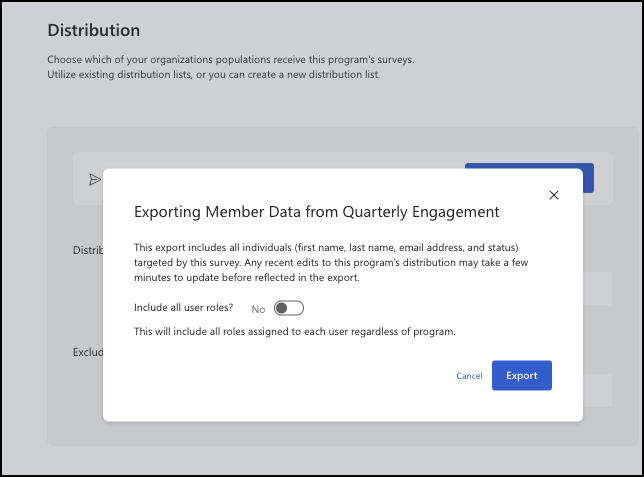Screen dimensions: 644x477
Task: Click the 'Choose which of your organizations populations' text
Action: 230,60
